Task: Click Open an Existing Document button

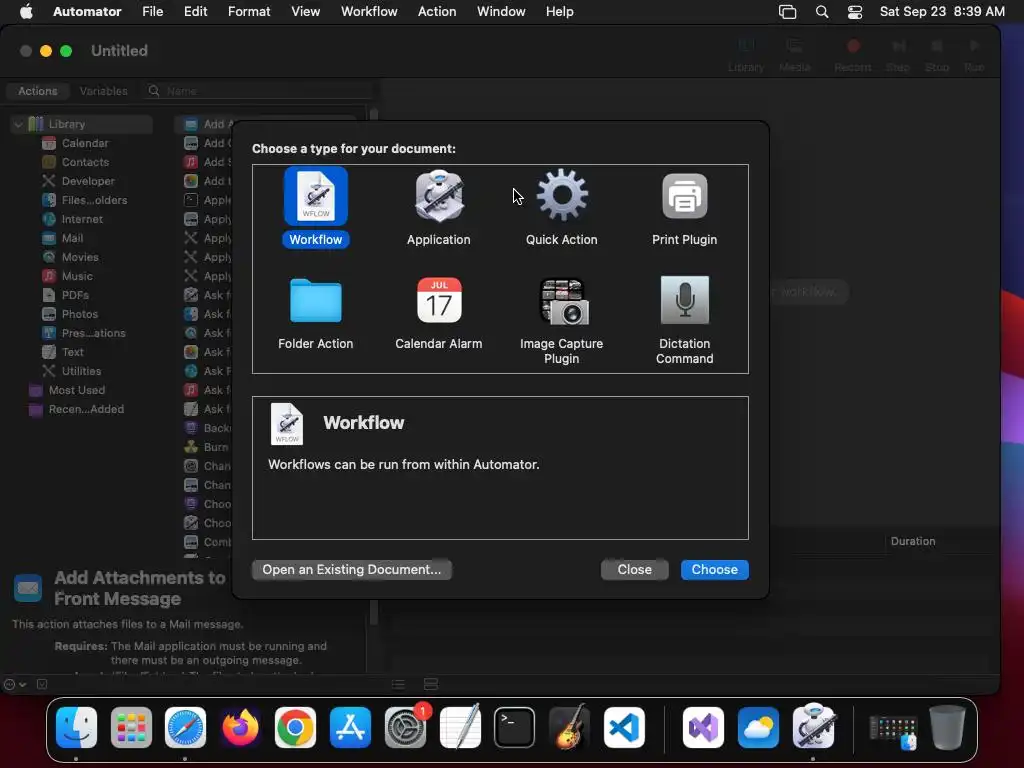Action: tap(351, 569)
